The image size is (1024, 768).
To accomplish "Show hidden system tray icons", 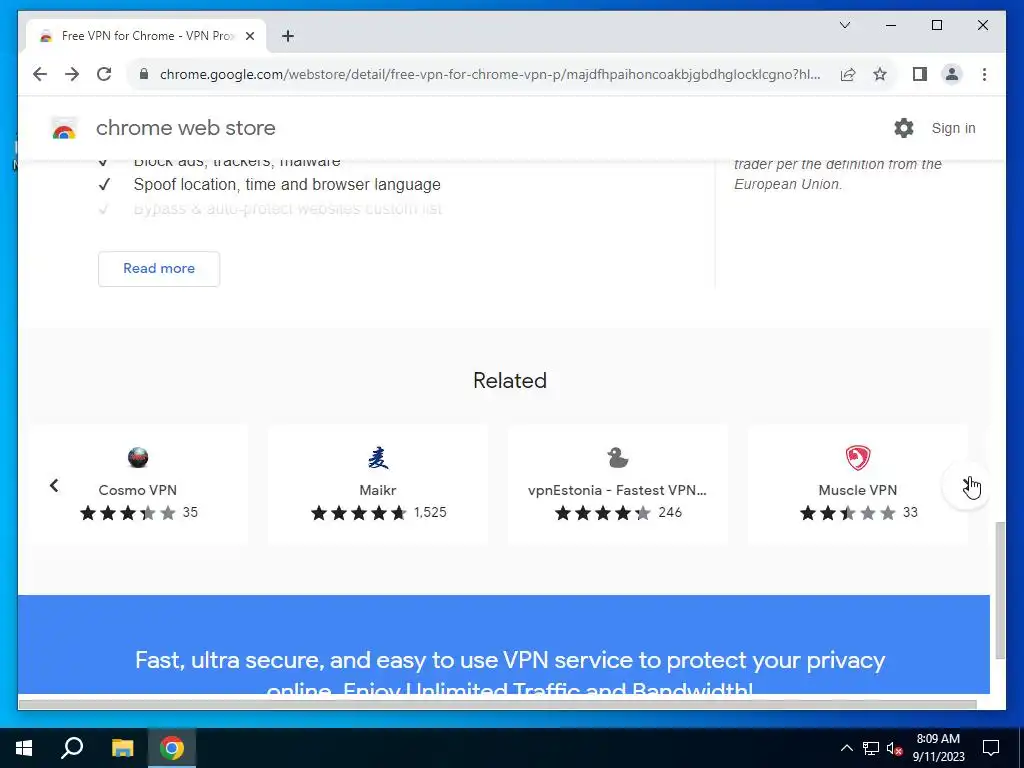I will point(846,748).
